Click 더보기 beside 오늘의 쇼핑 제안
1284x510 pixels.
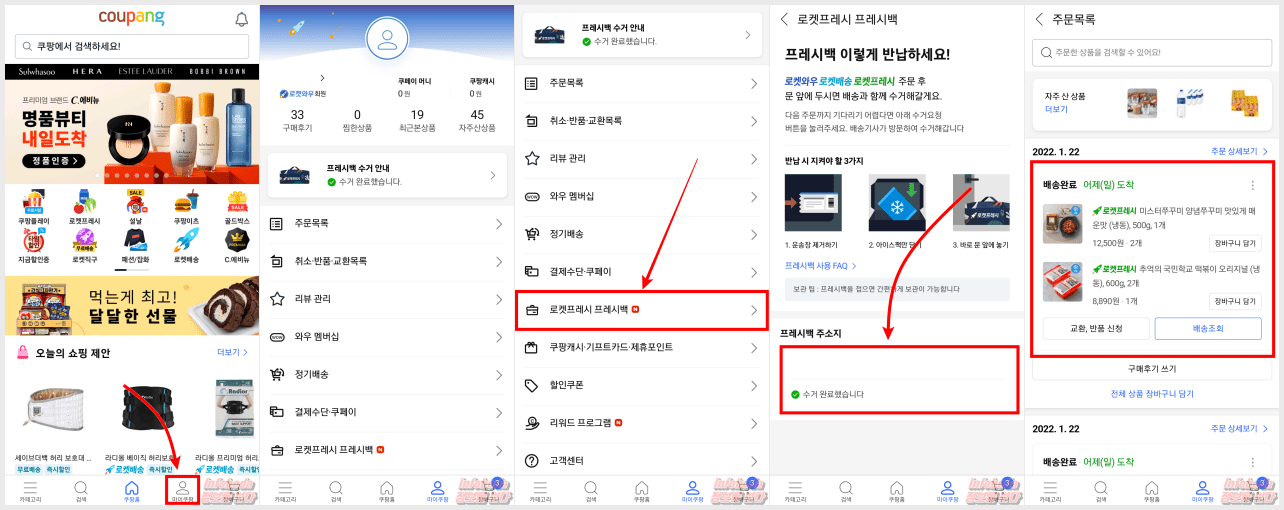pyautogui.click(x=231, y=353)
